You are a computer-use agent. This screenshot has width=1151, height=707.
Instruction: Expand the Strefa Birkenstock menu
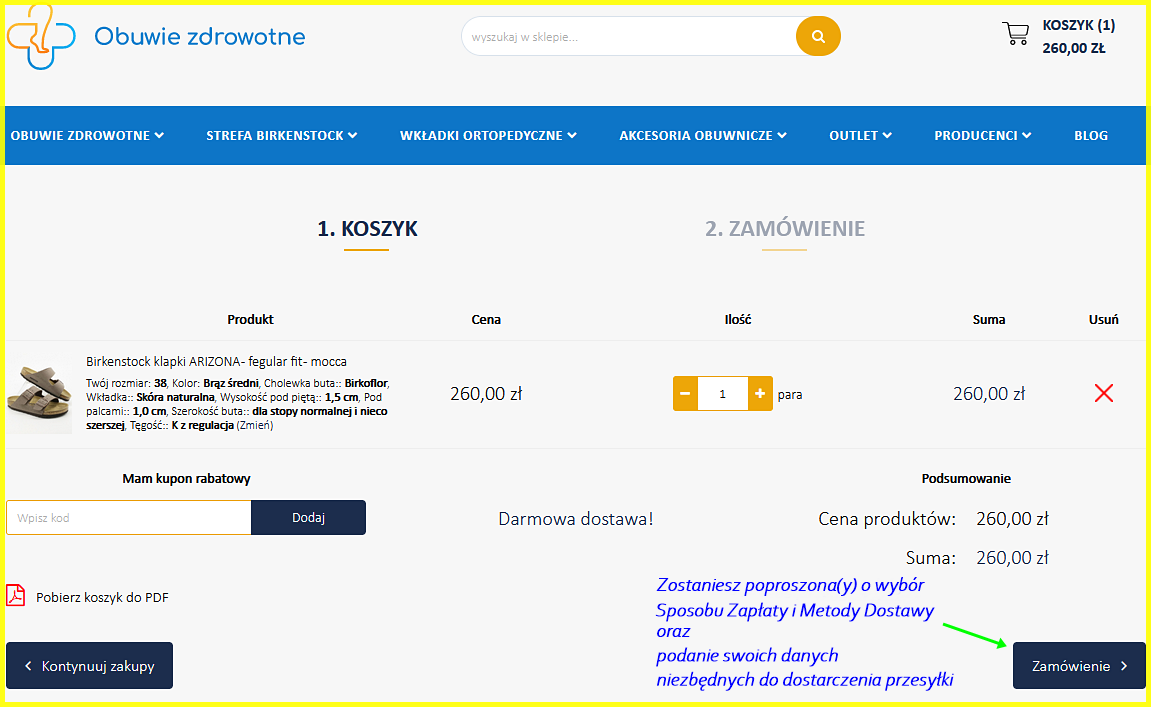coord(281,135)
